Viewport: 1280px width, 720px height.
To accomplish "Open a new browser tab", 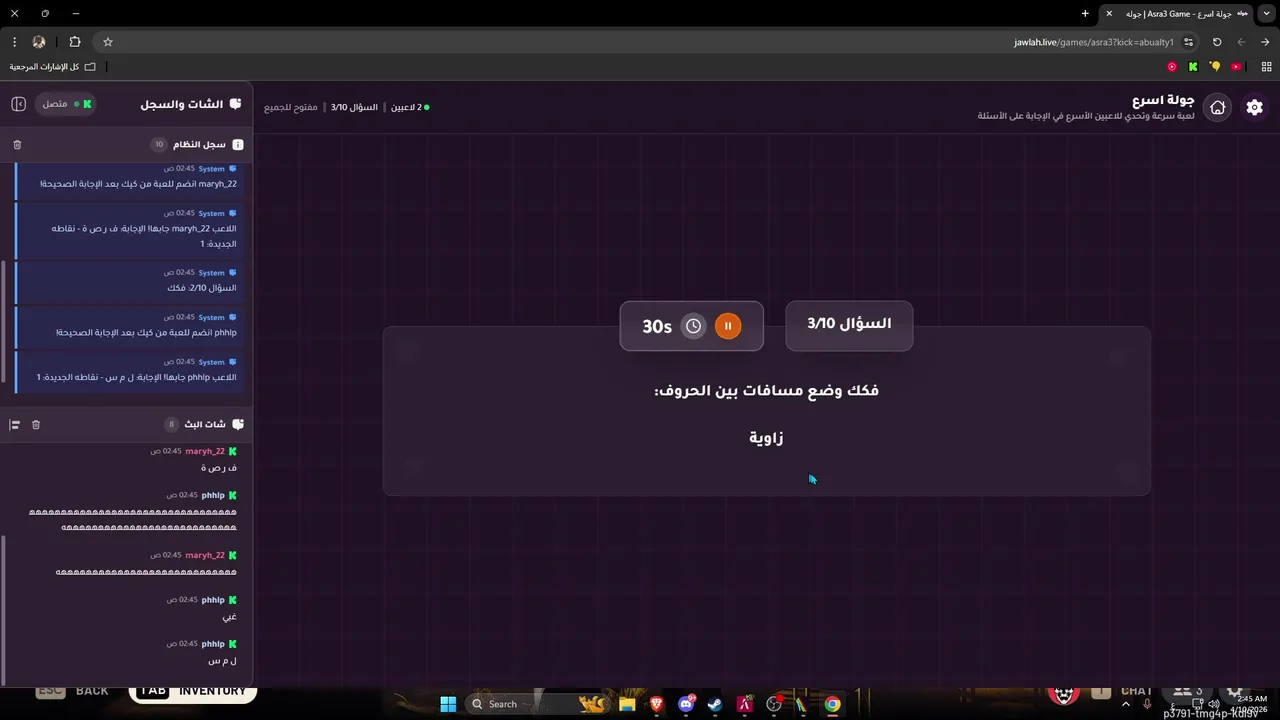I will click(1085, 14).
